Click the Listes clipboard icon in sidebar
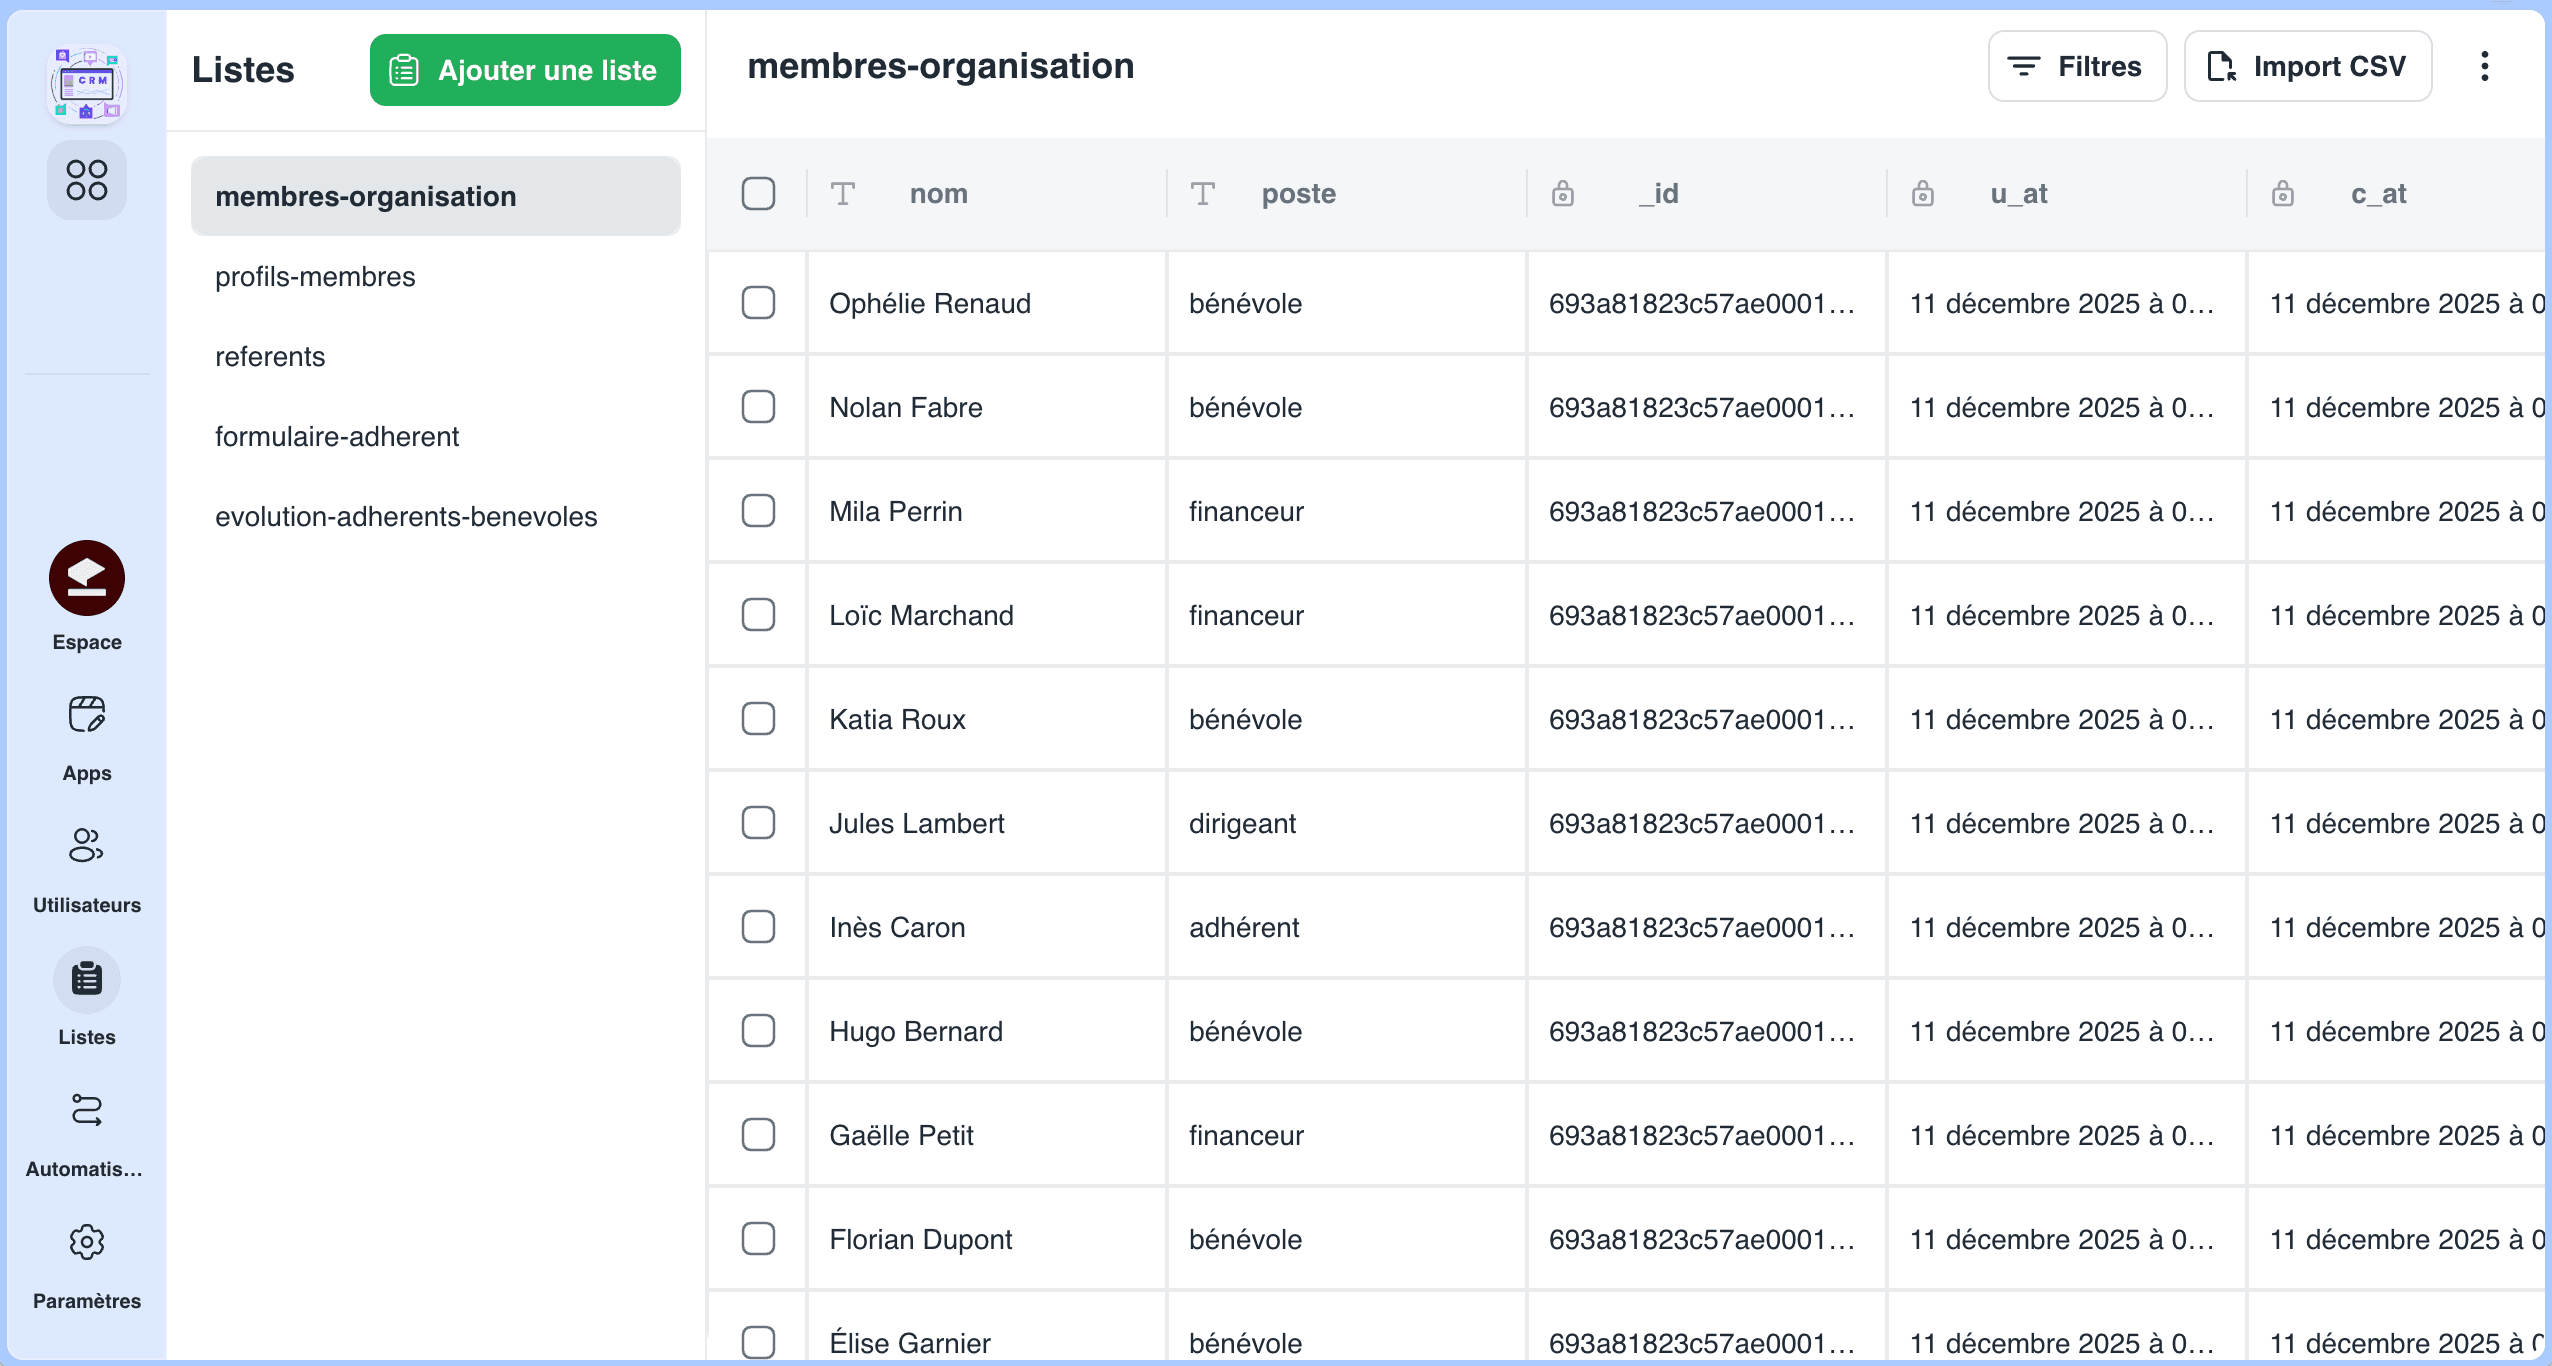Viewport: 2552px width, 1366px height. tap(86, 980)
